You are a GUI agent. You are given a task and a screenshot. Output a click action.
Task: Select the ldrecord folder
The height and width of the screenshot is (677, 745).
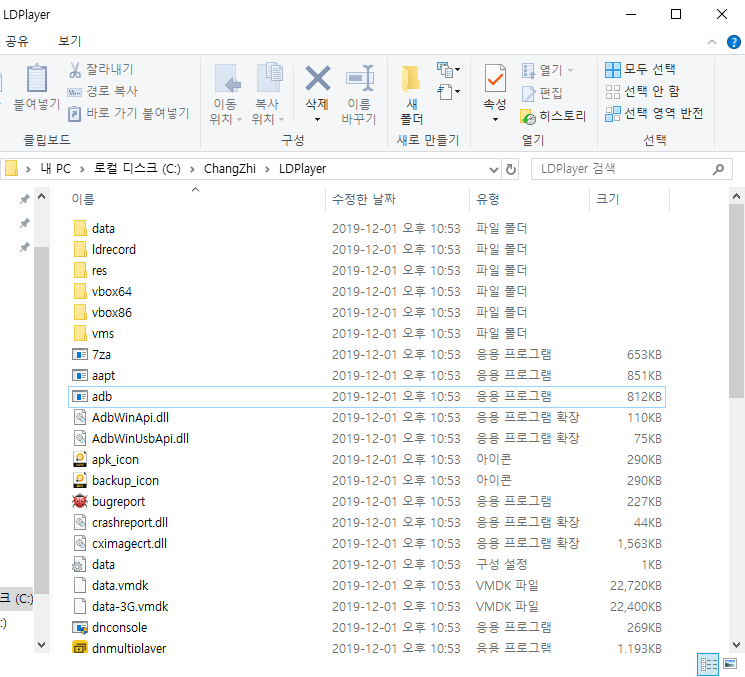coord(105,249)
